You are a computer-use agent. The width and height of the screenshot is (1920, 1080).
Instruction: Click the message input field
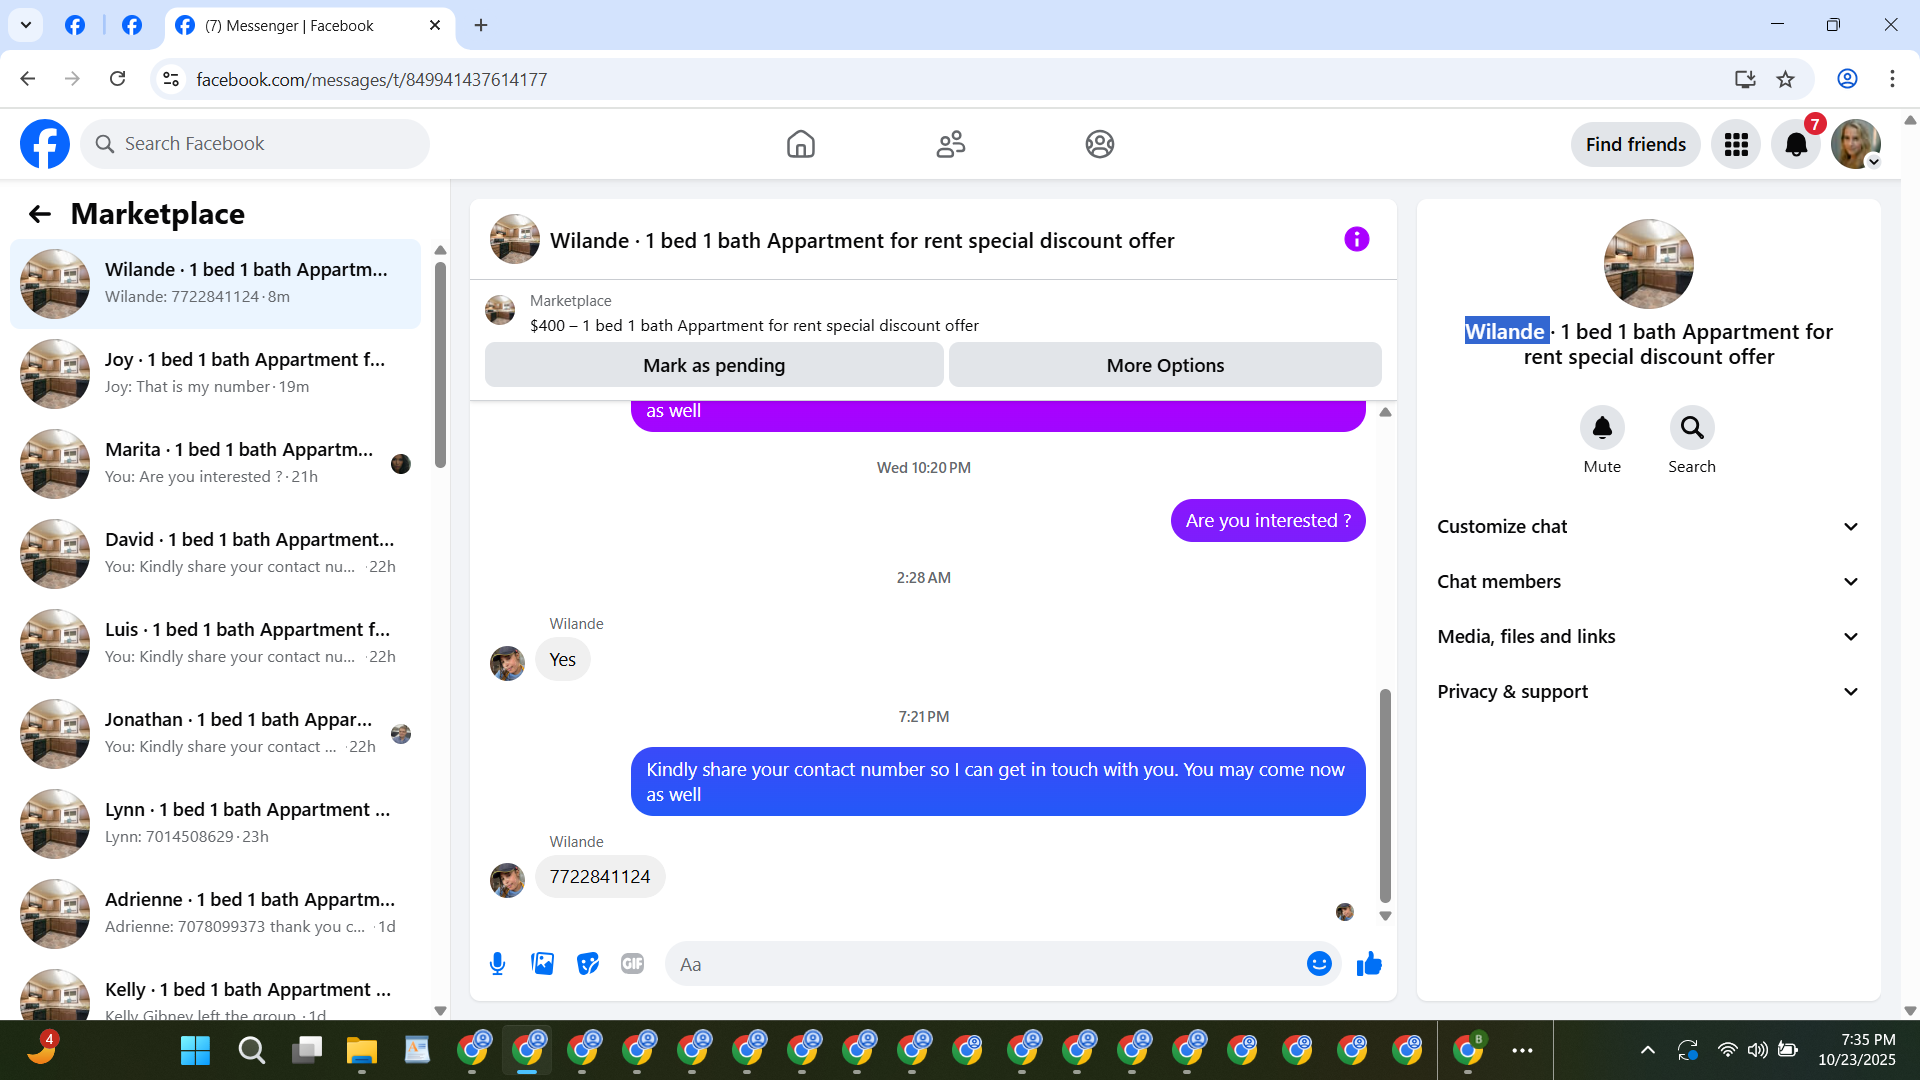coord(985,964)
